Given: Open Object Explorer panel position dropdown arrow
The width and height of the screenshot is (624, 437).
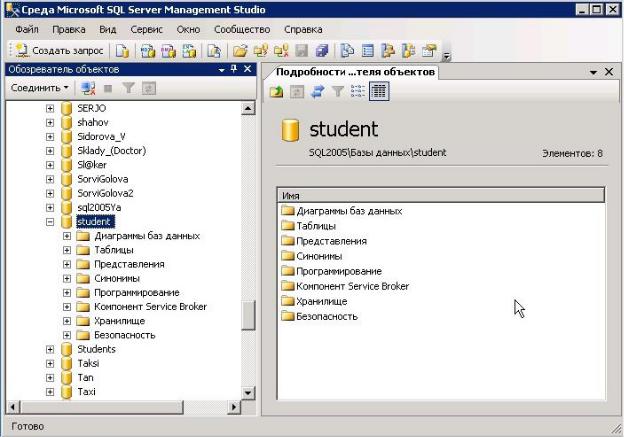Looking at the screenshot, I should [x=222, y=70].
